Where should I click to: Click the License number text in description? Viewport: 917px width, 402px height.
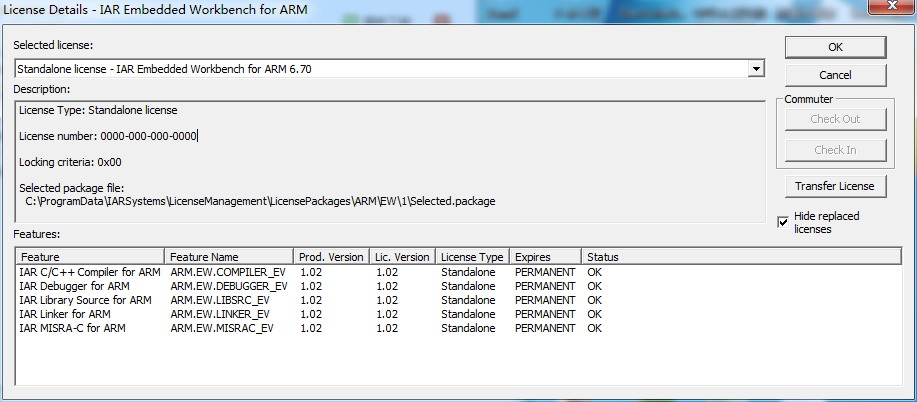108,136
